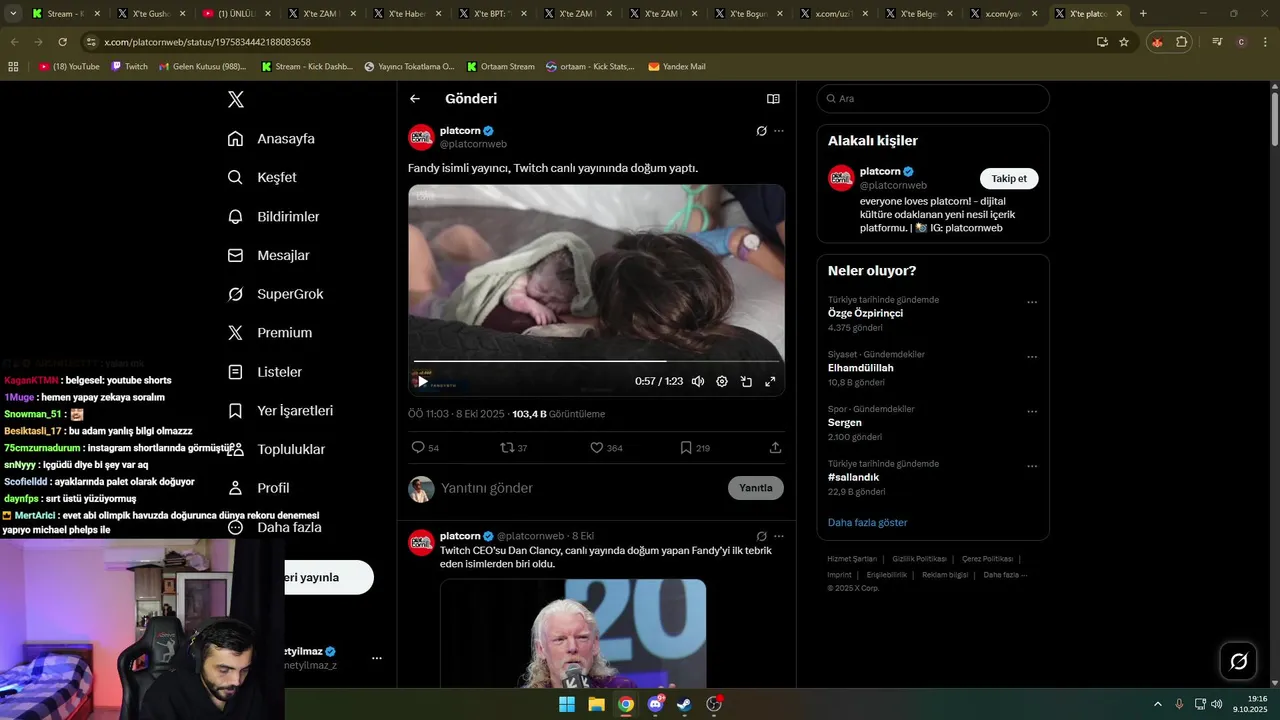Open more options for Özge Özpirinçci trend
Image resolution: width=1280 pixels, height=720 pixels.
[1032, 302]
